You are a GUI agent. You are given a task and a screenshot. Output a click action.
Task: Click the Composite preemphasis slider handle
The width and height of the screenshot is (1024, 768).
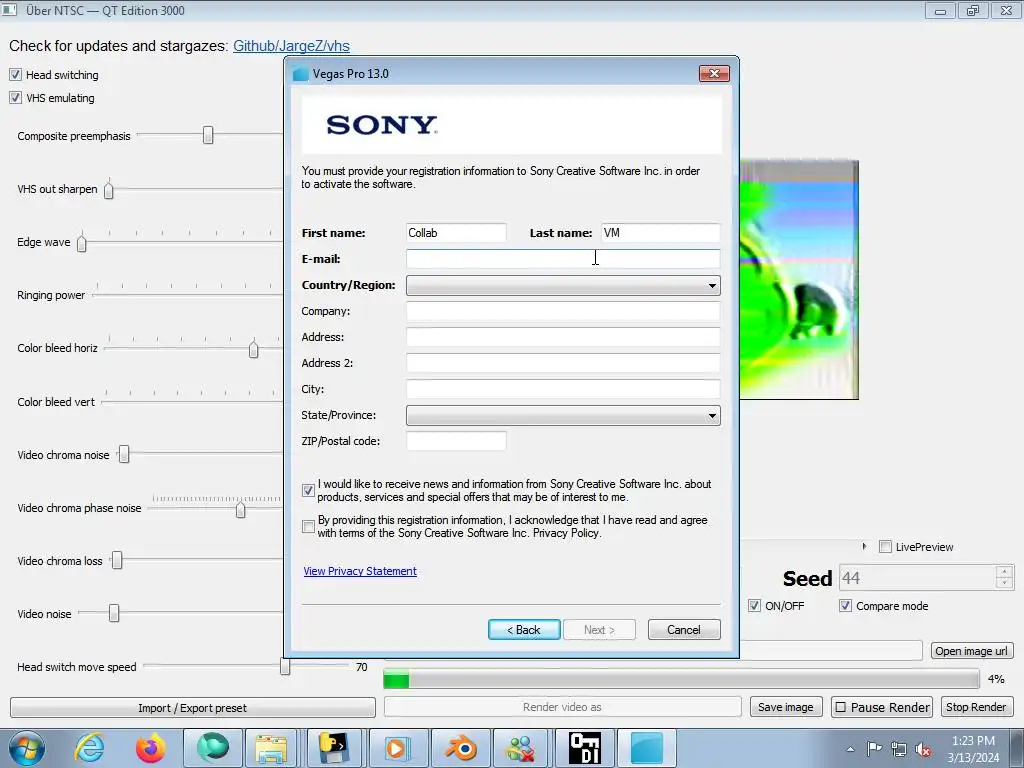[208, 135]
